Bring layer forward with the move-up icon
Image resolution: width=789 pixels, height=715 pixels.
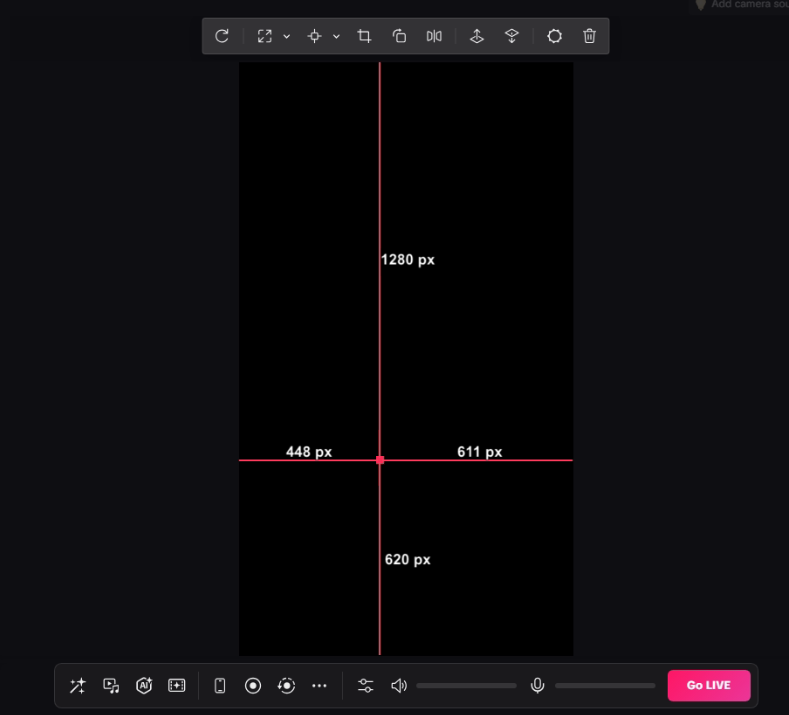(x=477, y=36)
